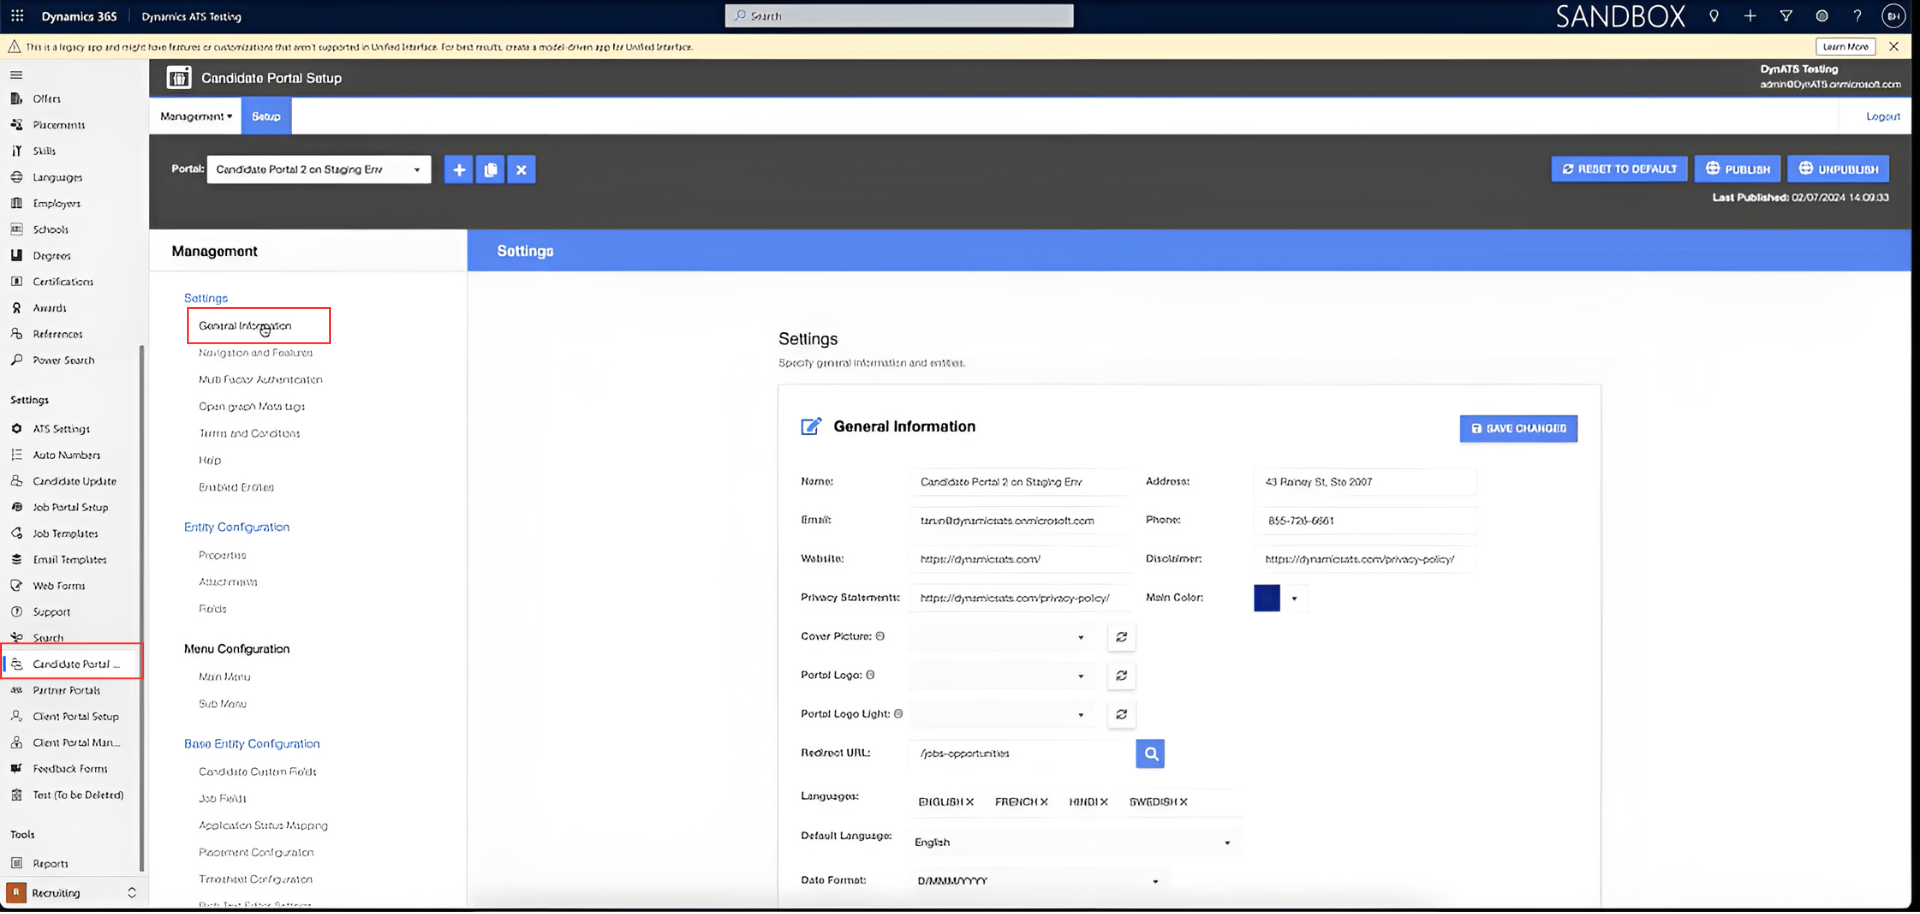Screen dimensions: 1920x914
Task: Open ATS Settings in sidebar
Action: [61, 430]
